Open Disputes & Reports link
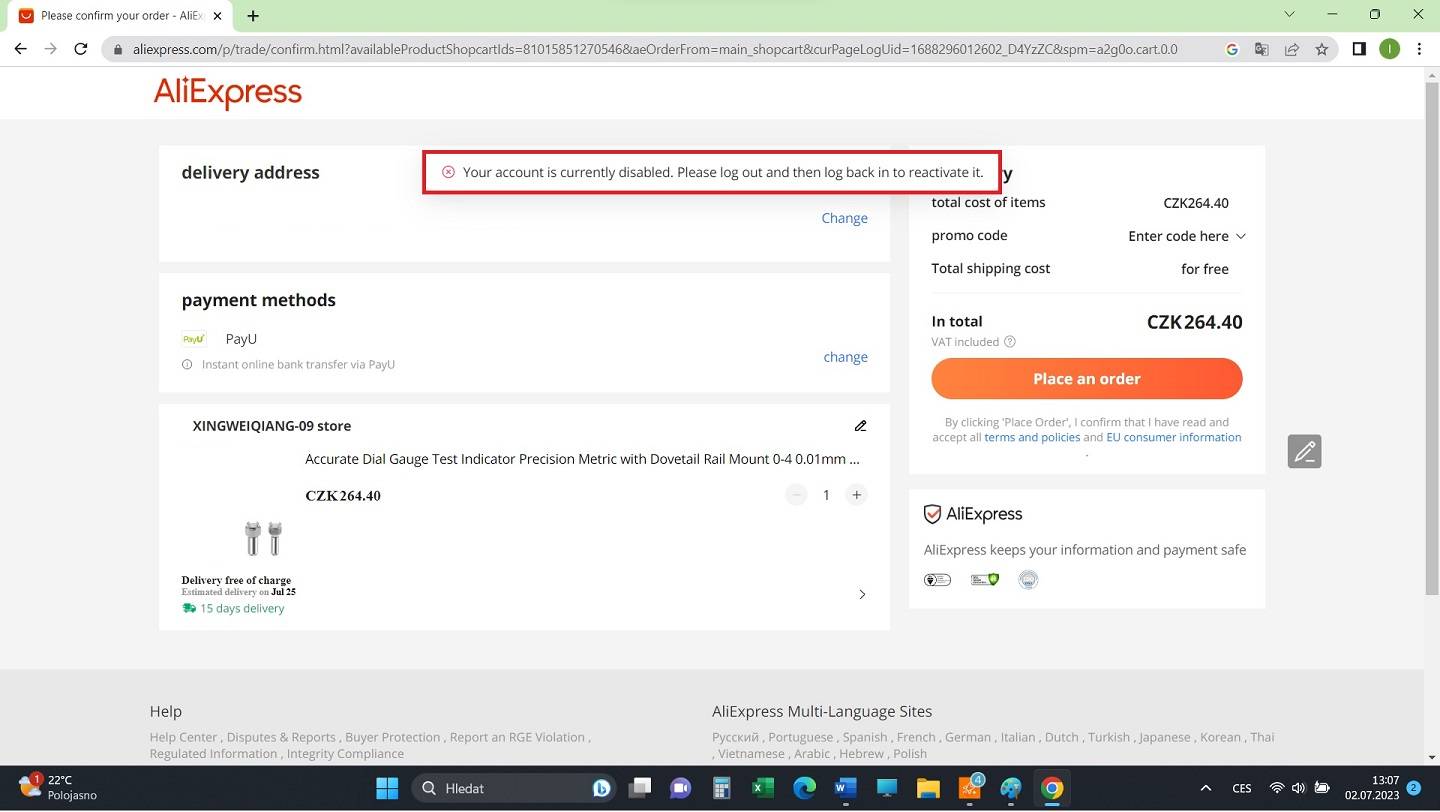Viewport: 1440px width, 812px height. point(281,737)
